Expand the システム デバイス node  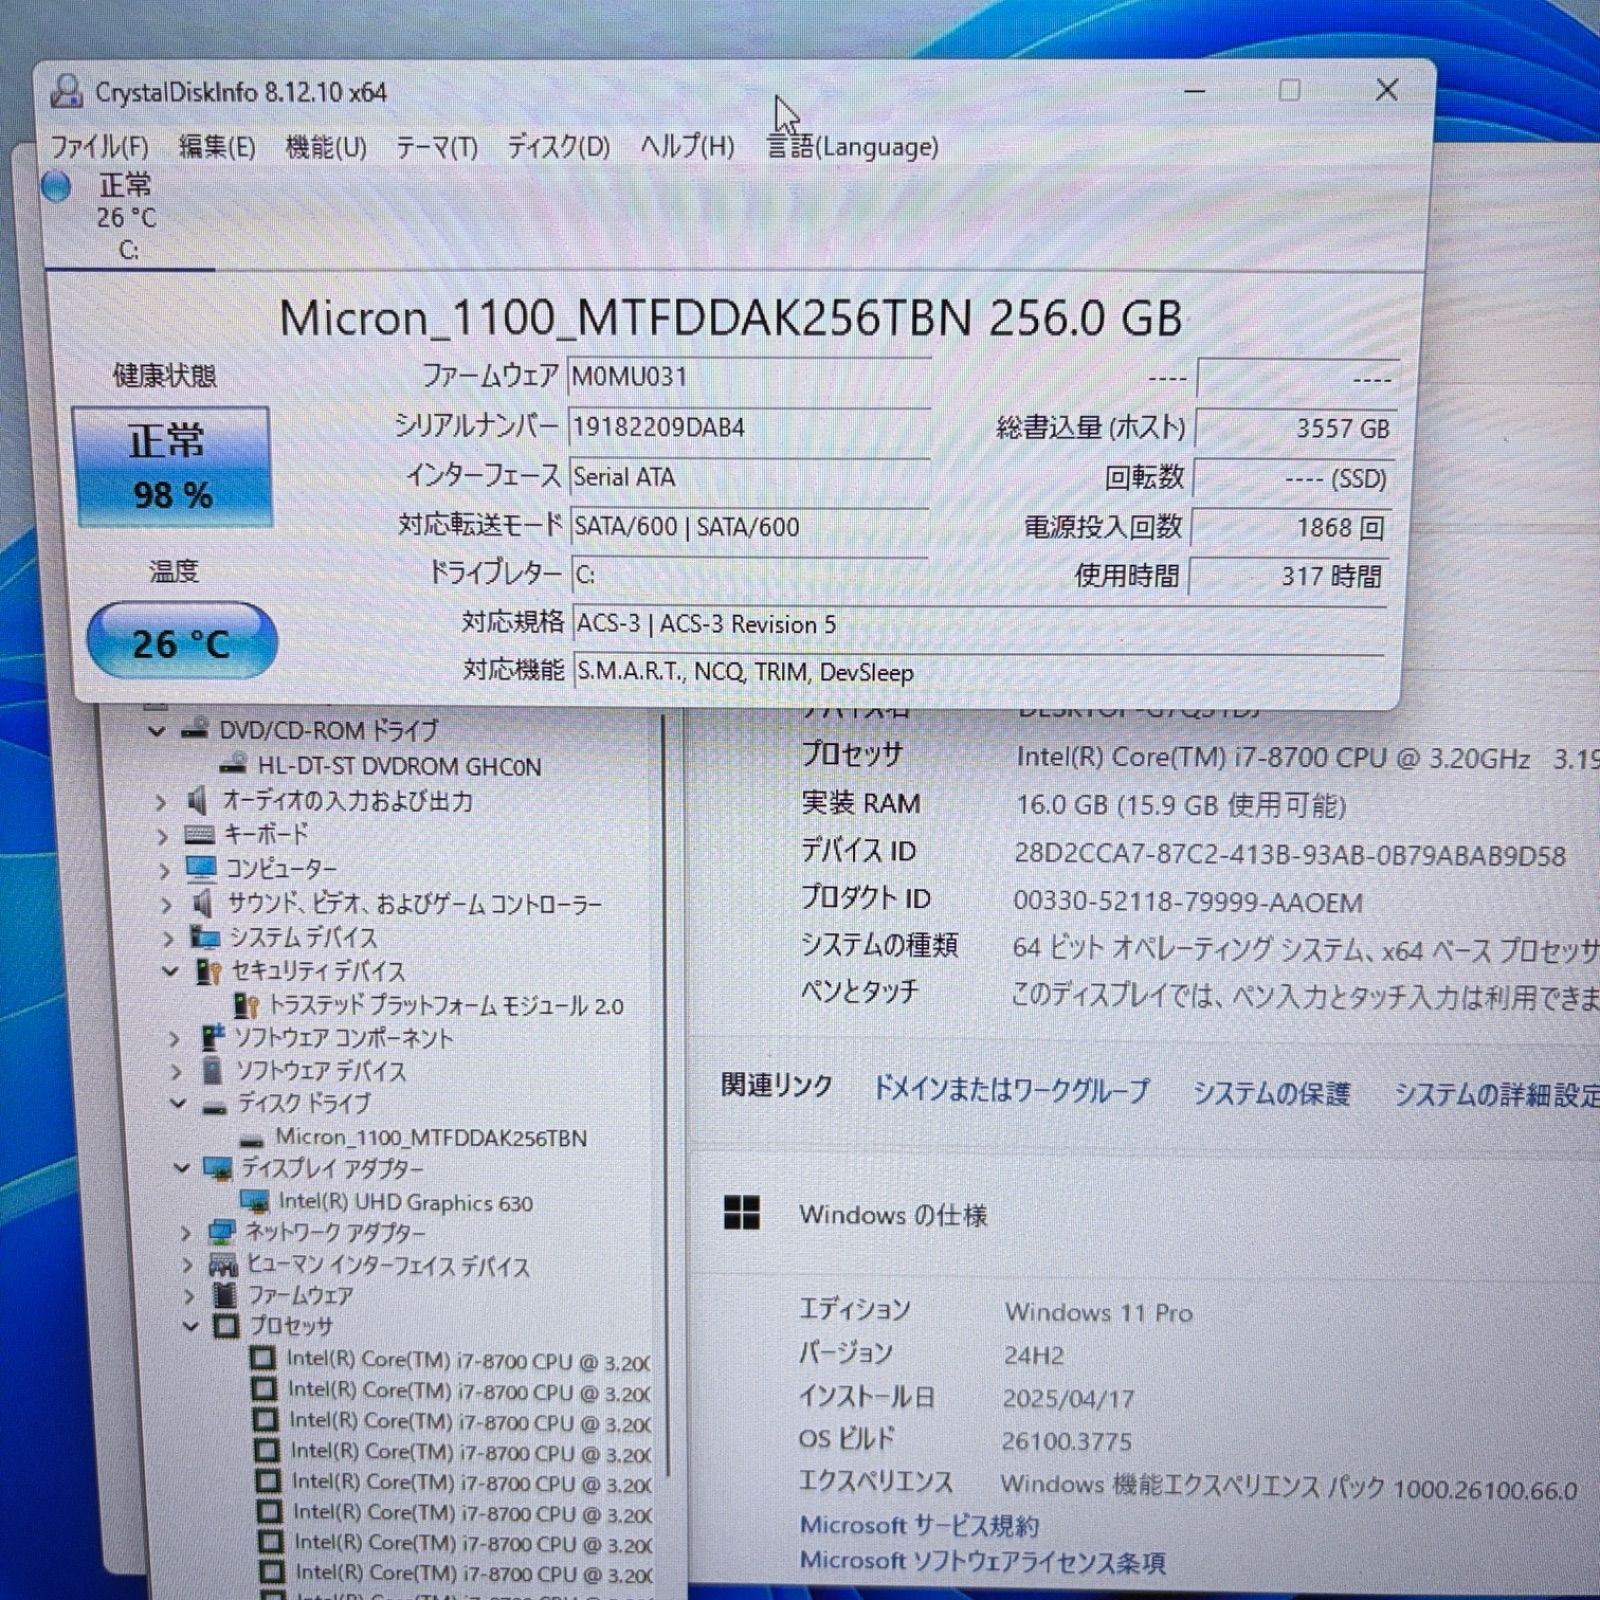pyautogui.click(x=168, y=939)
